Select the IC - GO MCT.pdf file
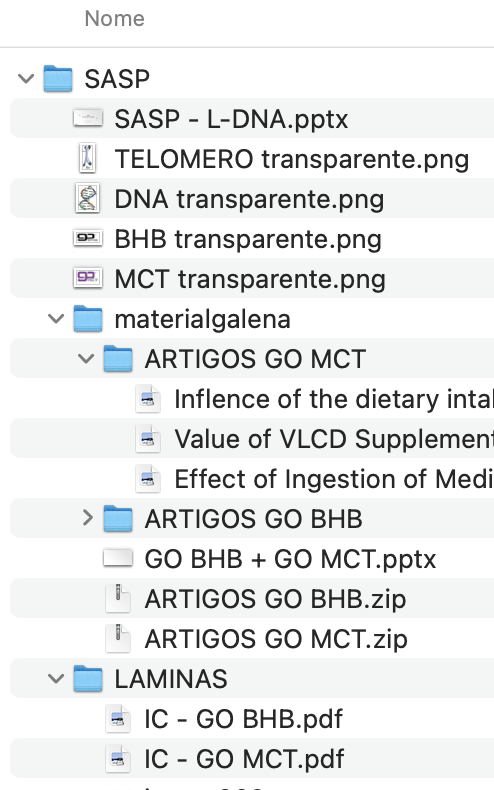This screenshot has width=494, height=790. coord(252,758)
